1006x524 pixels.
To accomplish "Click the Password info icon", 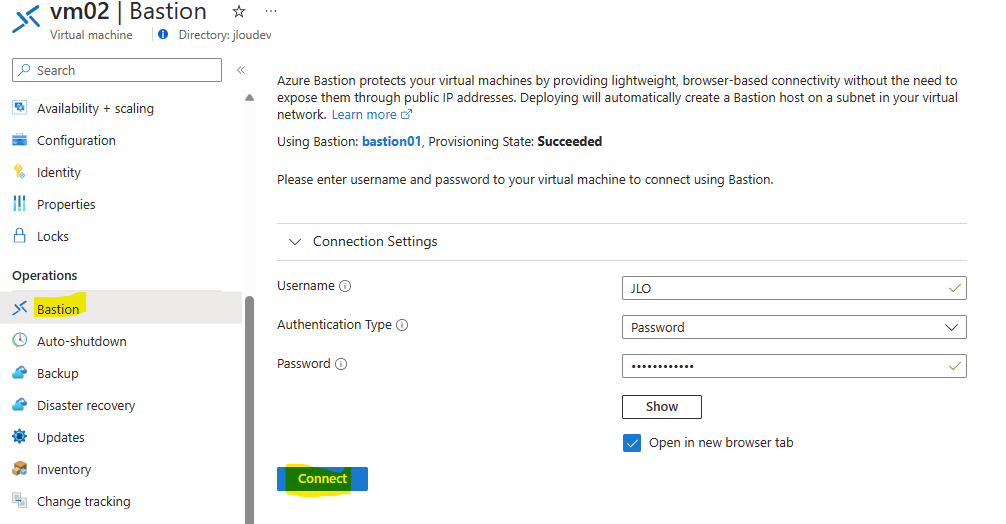I will click(x=341, y=364).
